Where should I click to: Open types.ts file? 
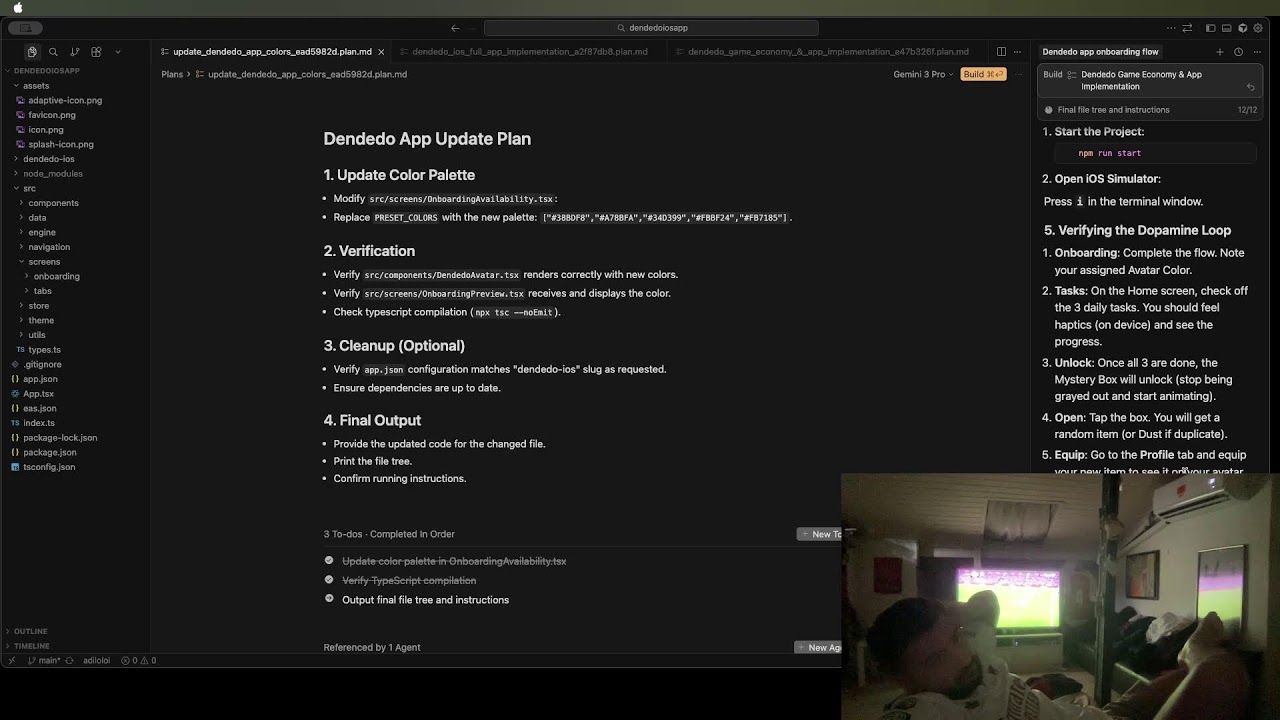(x=44, y=350)
